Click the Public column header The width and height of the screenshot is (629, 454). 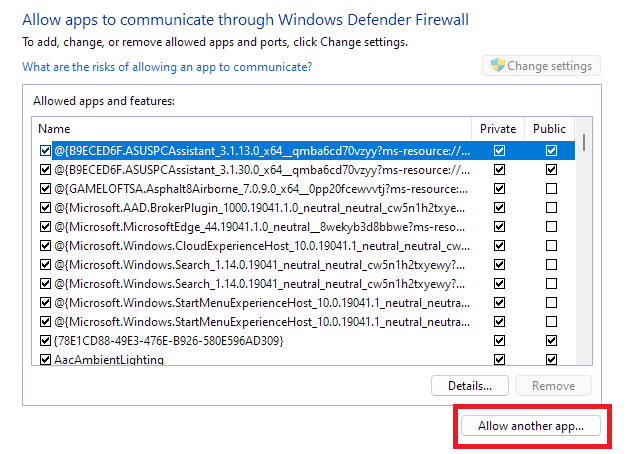550,128
